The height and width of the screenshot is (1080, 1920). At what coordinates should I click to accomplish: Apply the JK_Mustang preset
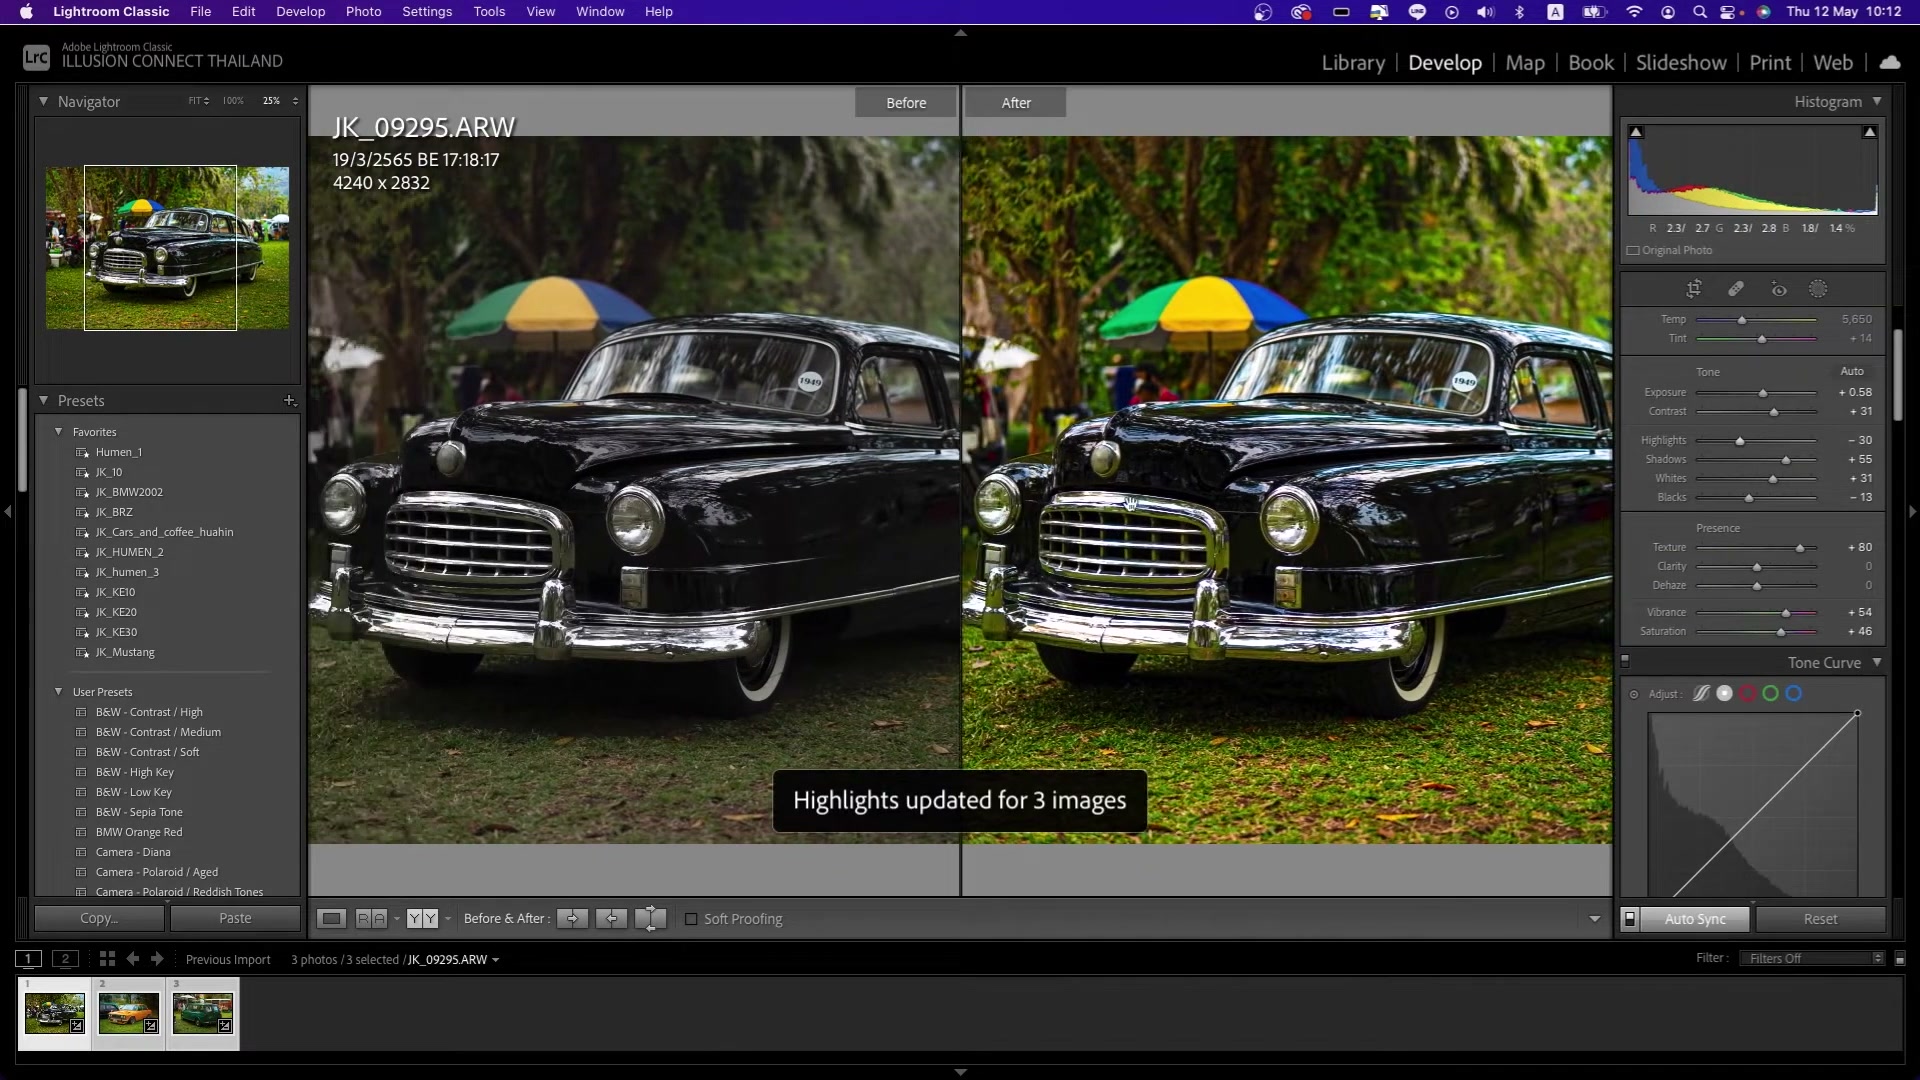[x=125, y=652]
